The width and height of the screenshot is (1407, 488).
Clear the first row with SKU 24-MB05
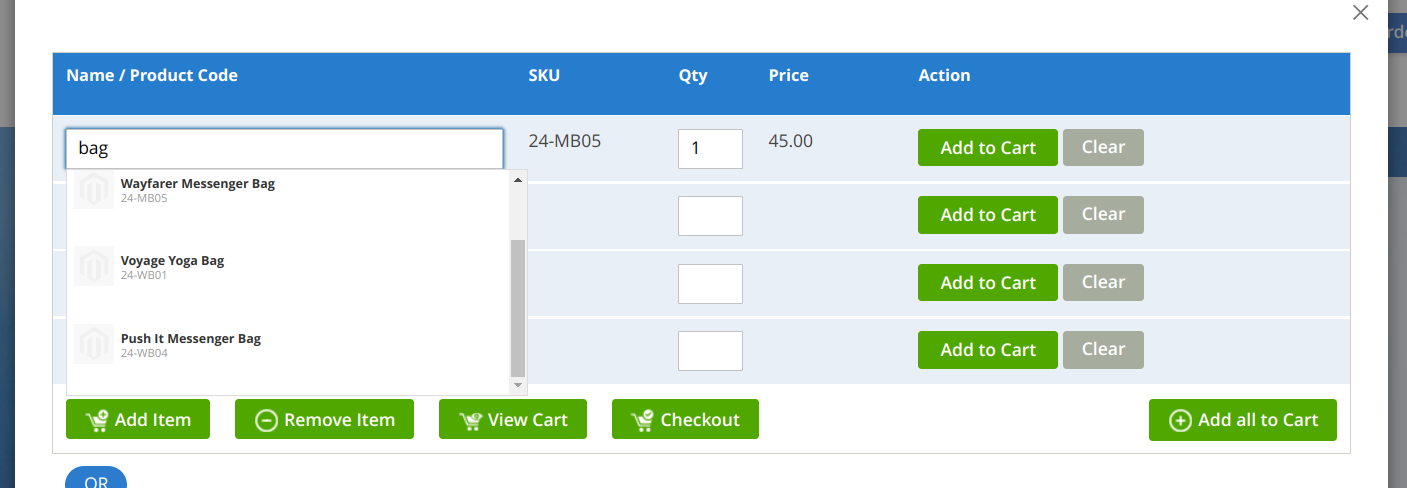pyautogui.click(x=1103, y=147)
